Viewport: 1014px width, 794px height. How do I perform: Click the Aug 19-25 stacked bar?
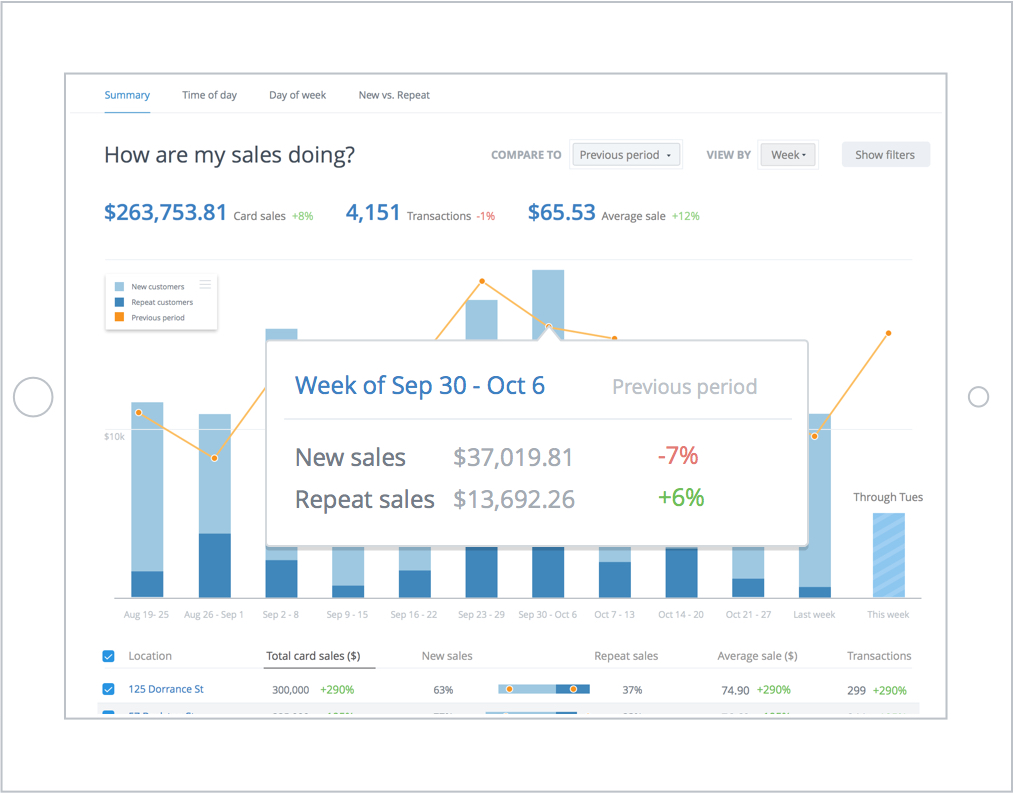click(146, 500)
